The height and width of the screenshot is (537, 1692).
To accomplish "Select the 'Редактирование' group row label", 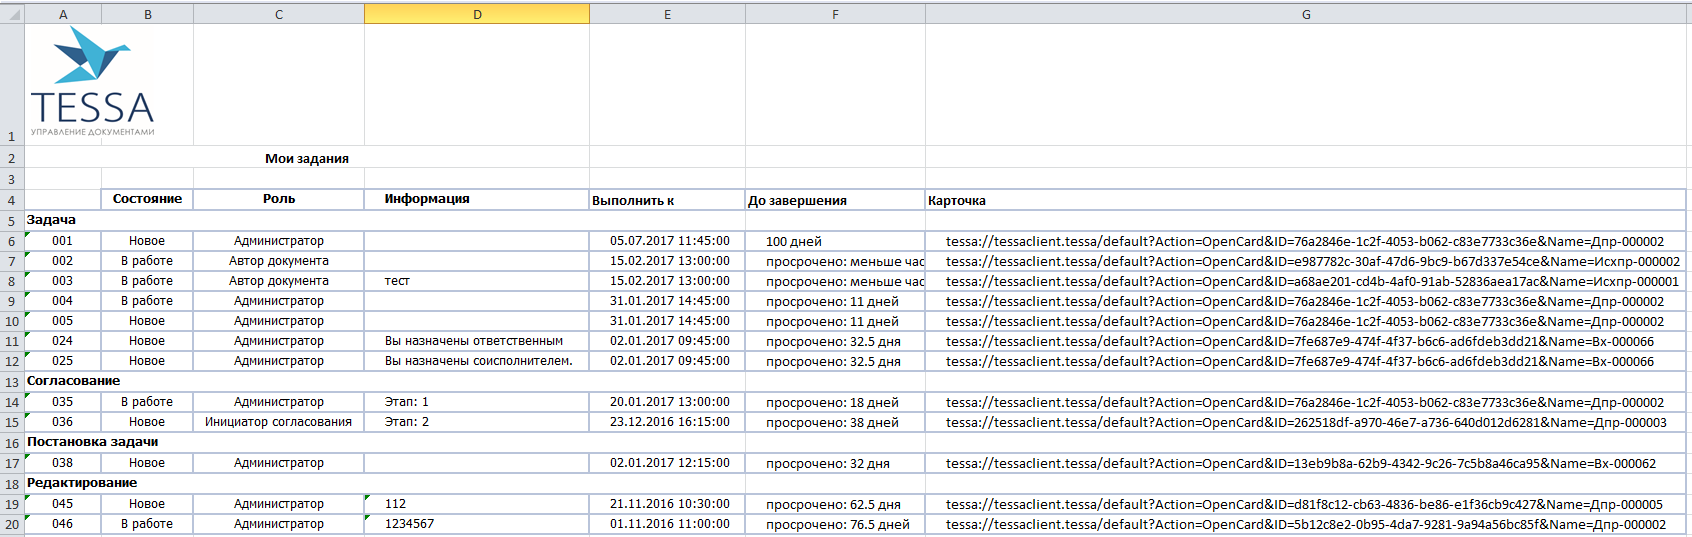I will click(82, 483).
